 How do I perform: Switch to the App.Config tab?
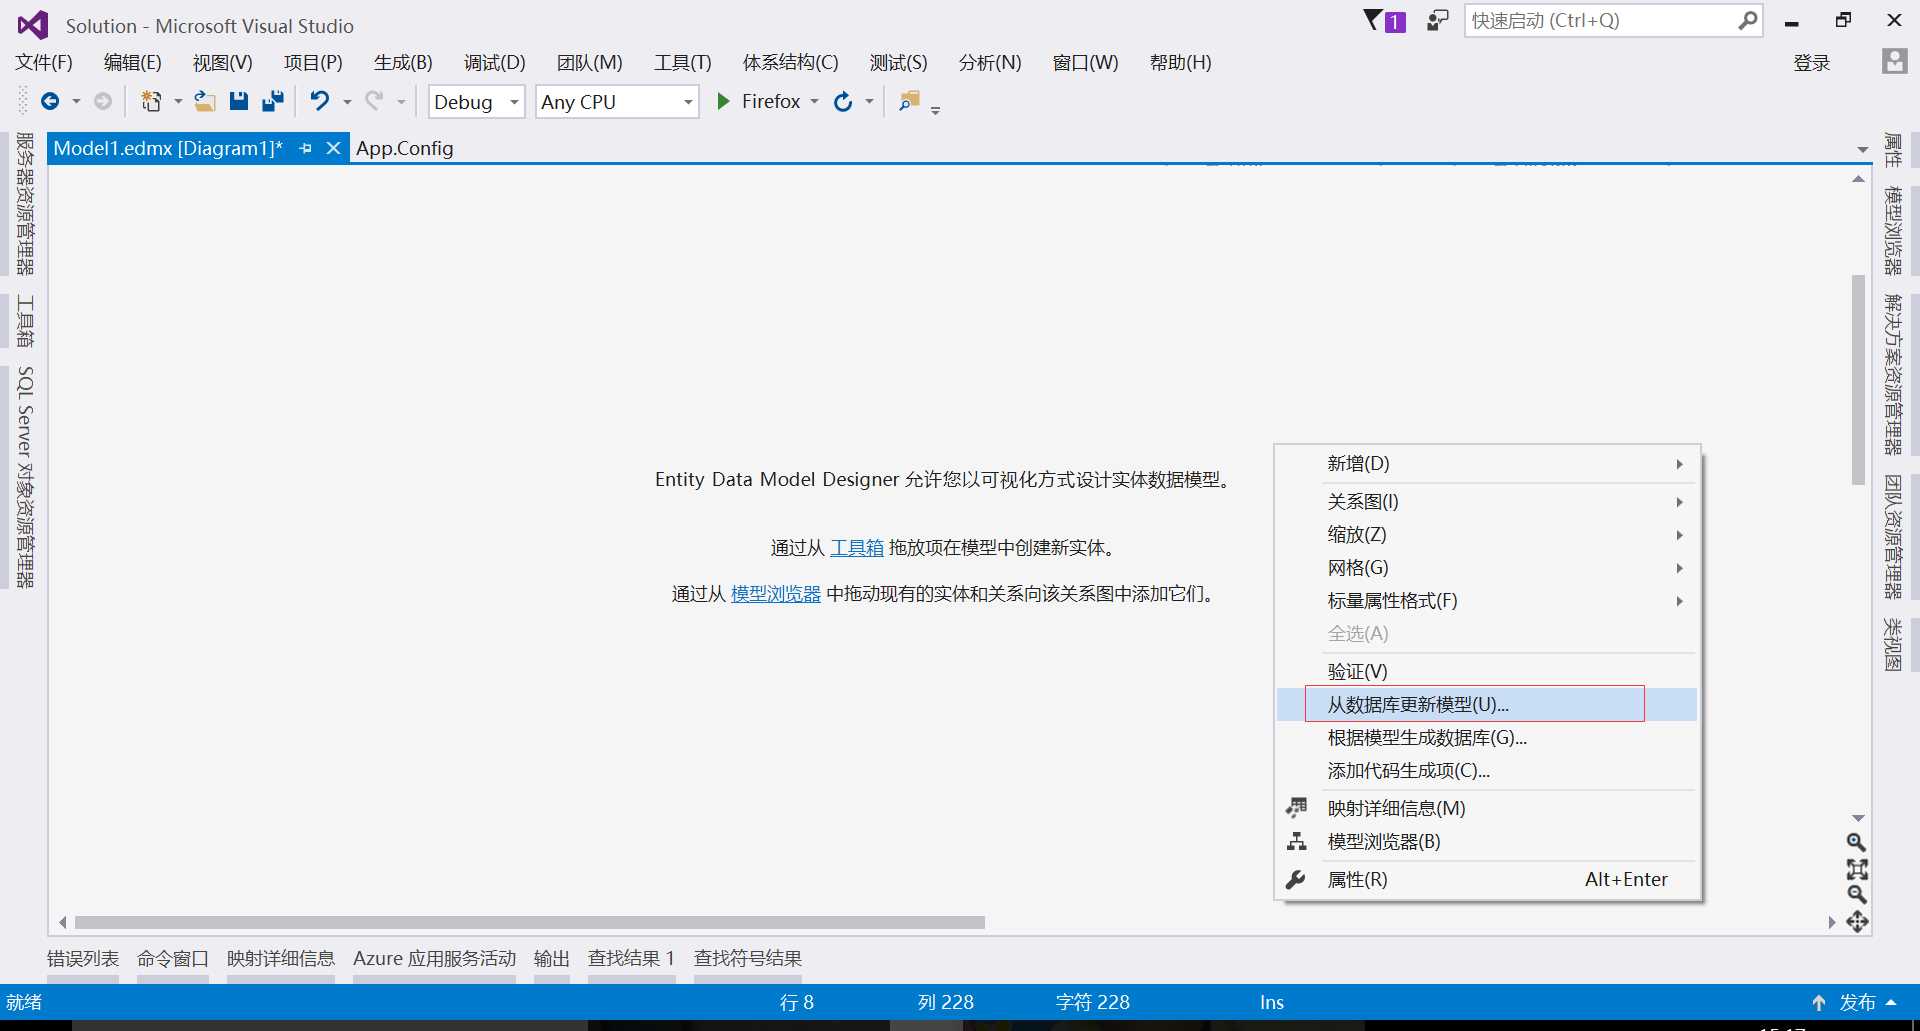pos(404,148)
